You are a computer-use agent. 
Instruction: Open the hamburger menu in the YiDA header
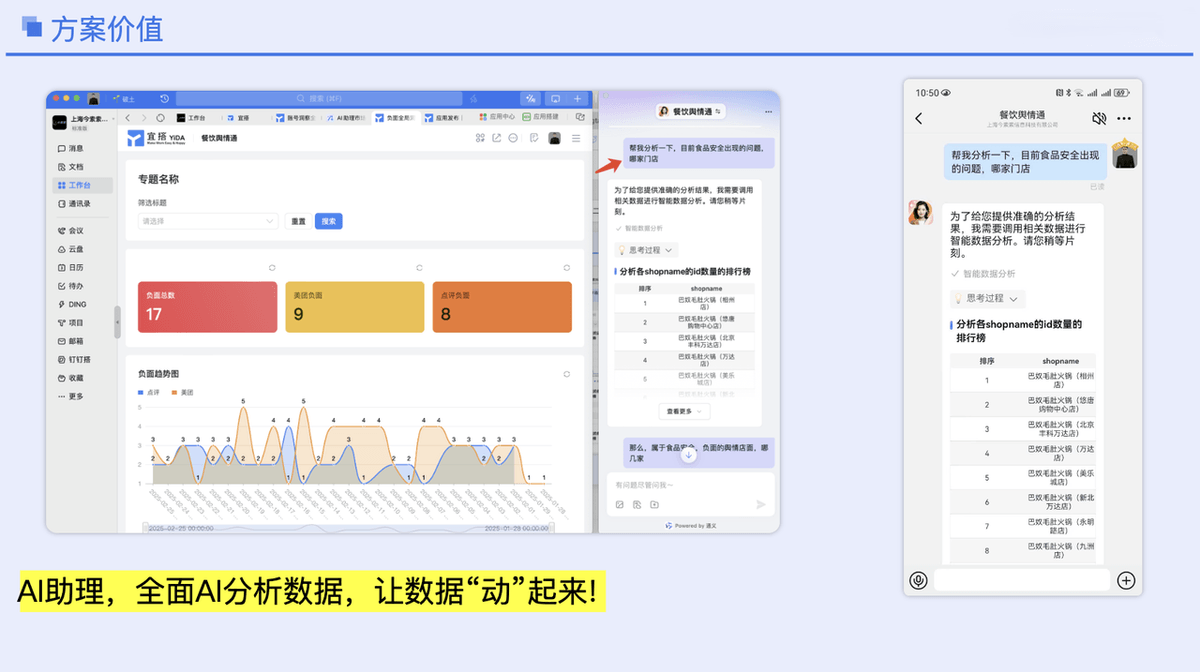coord(576,138)
